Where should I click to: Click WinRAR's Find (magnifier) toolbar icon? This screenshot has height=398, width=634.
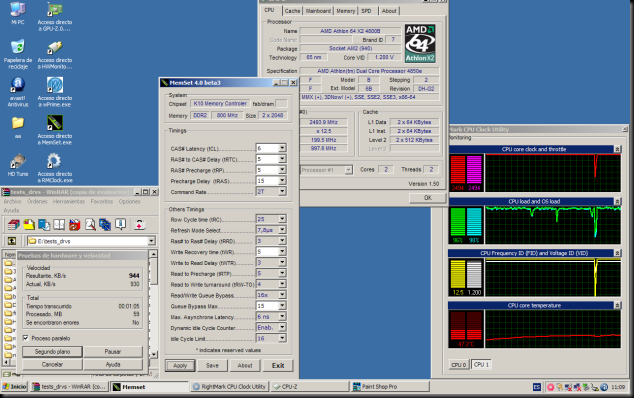point(90,224)
